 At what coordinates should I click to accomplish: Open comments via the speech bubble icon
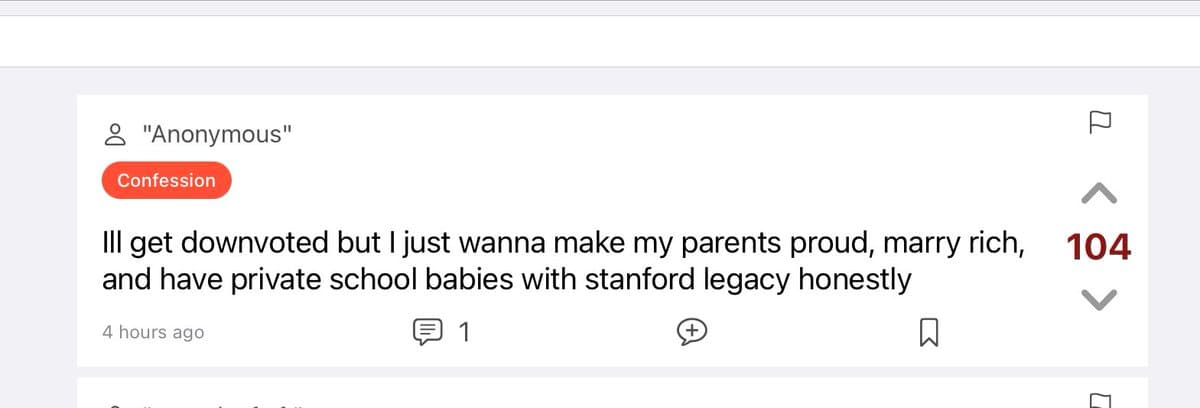click(426, 330)
